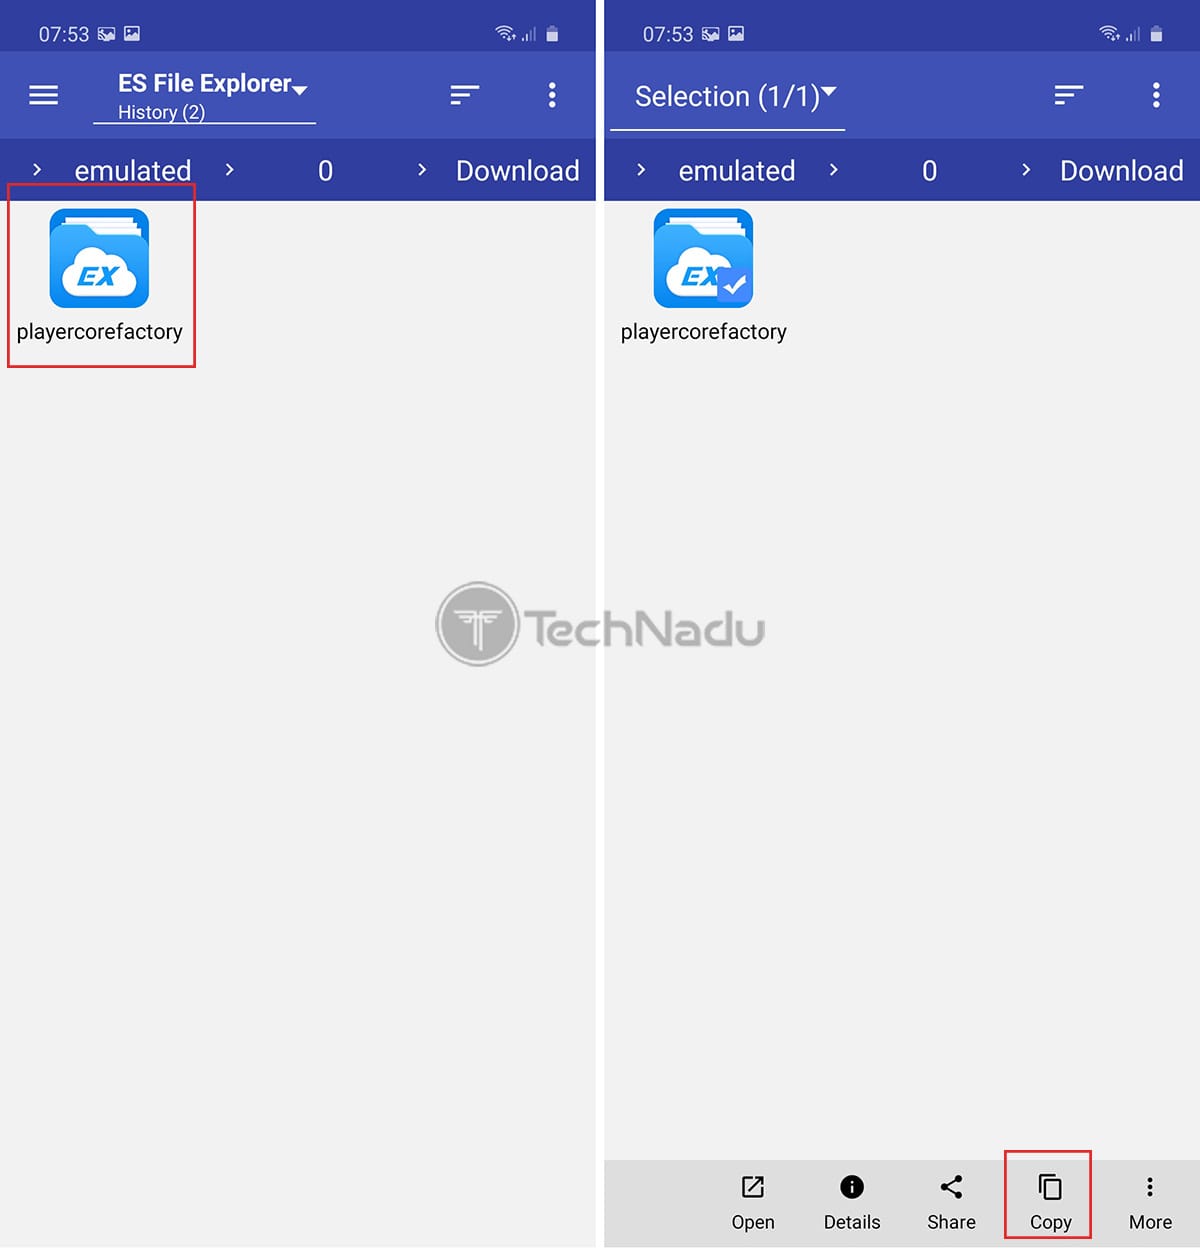
Task: Open the three-dot overflow menu on left screen
Action: [x=552, y=95]
